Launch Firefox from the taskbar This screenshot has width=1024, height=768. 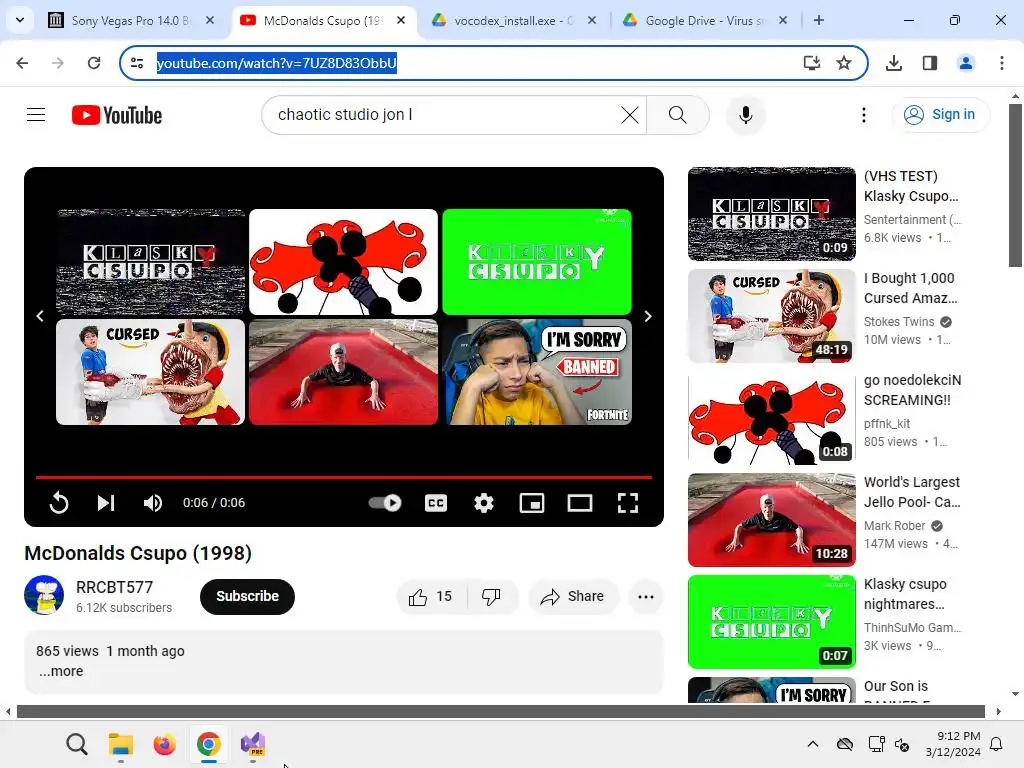(165, 744)
